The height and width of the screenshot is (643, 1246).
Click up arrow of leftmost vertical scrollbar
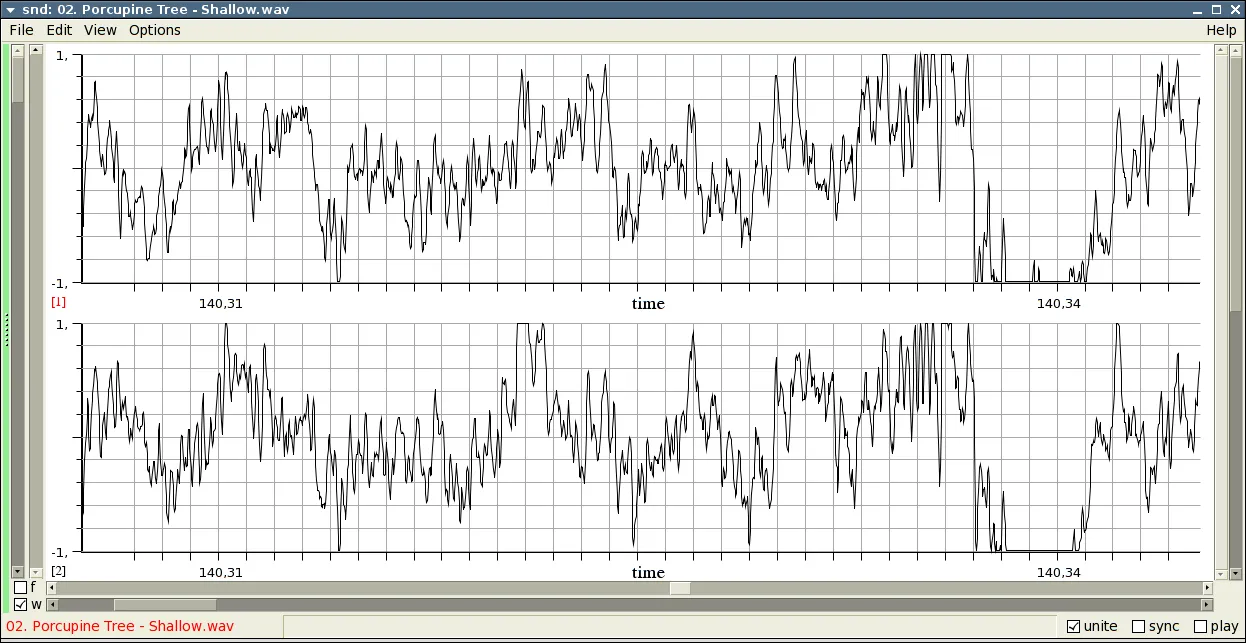click(17, 50)
